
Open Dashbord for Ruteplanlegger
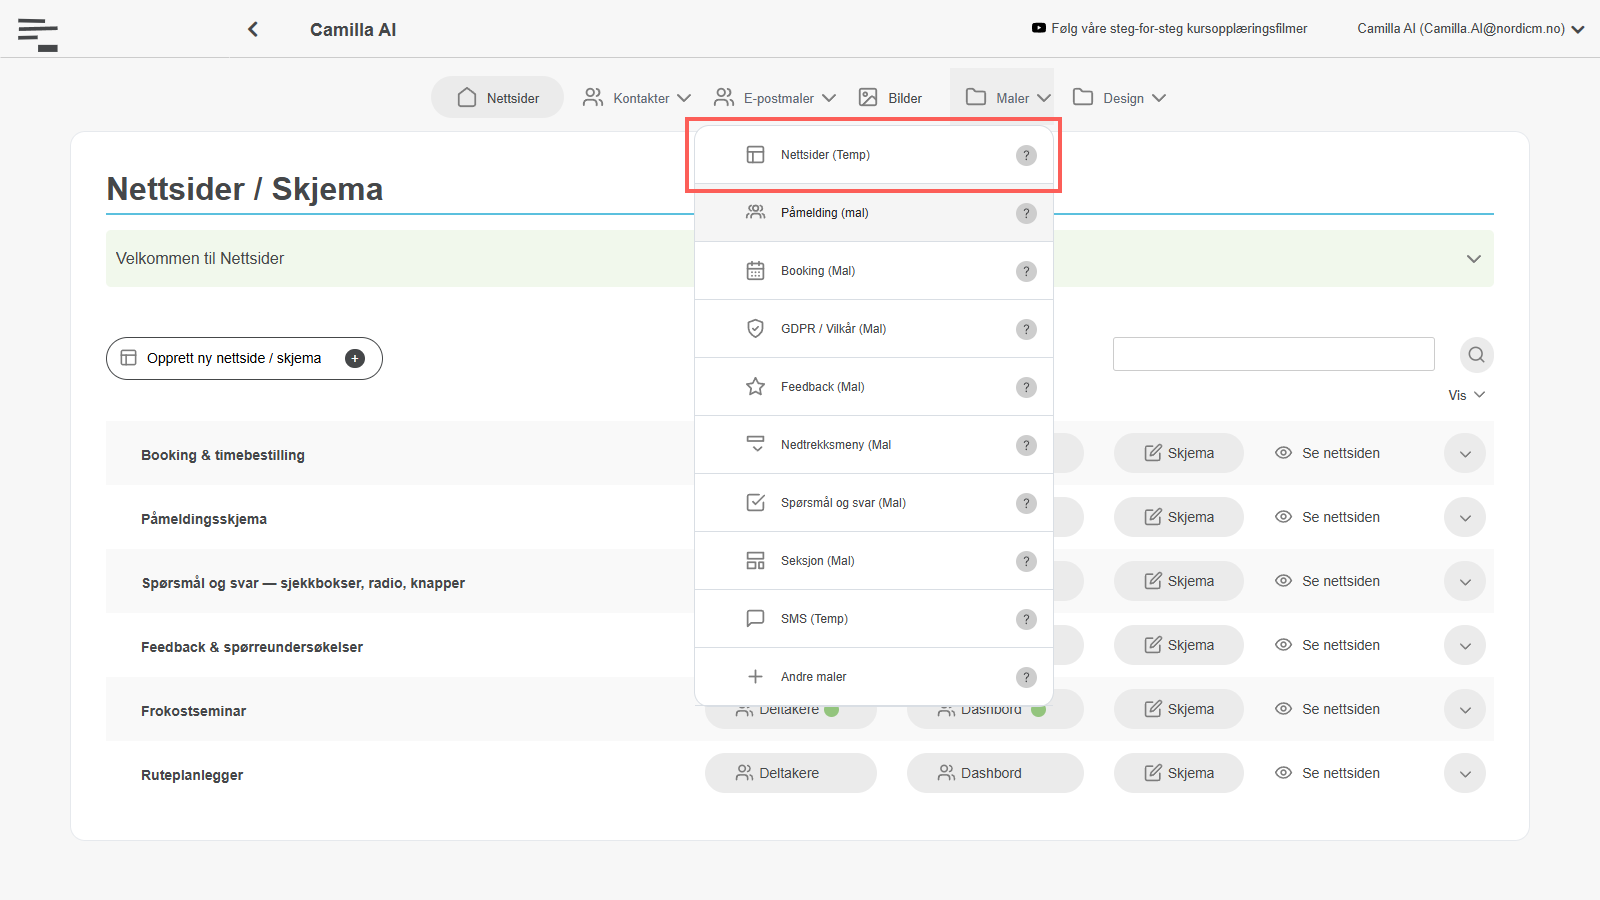(995, 773)
